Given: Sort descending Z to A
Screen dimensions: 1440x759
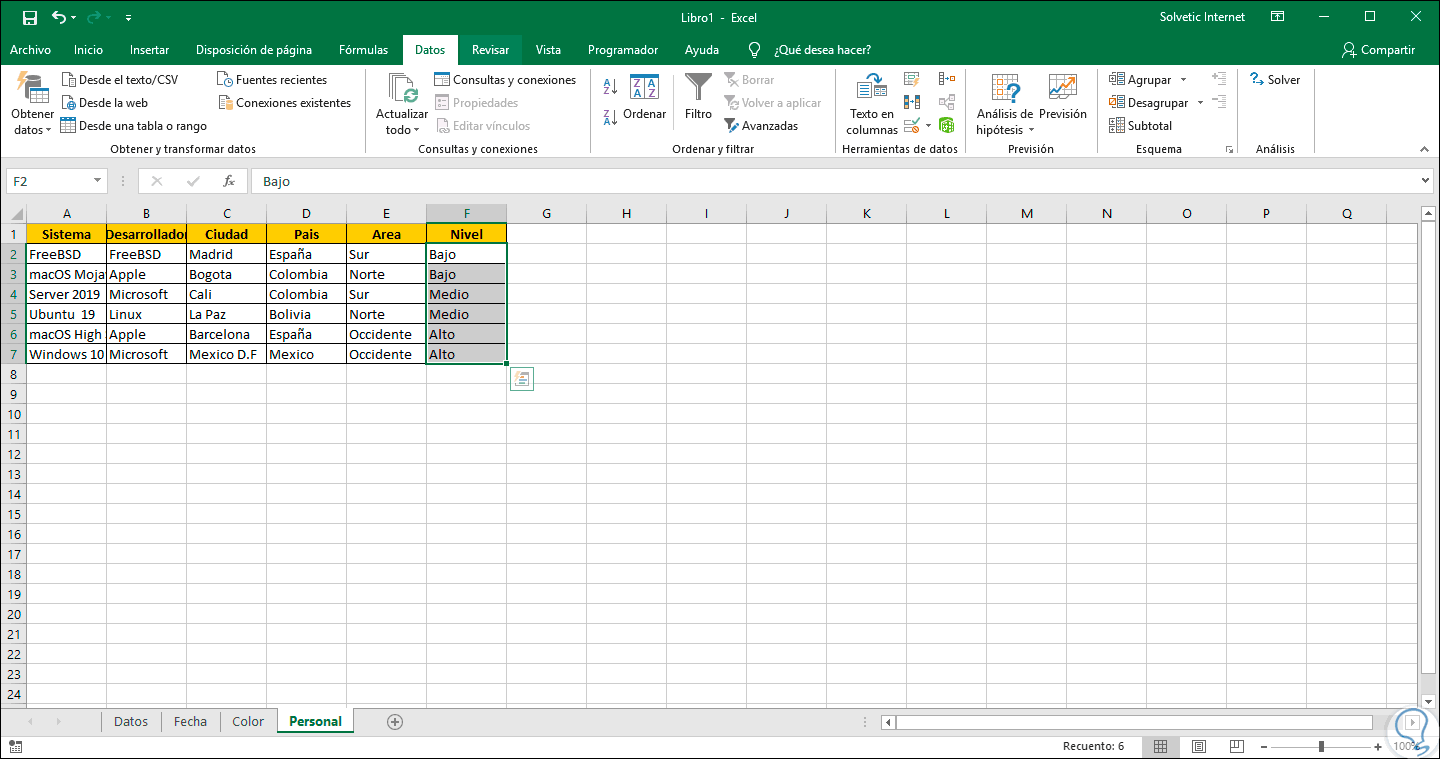Looking at the screenshot, I should 610,117.
